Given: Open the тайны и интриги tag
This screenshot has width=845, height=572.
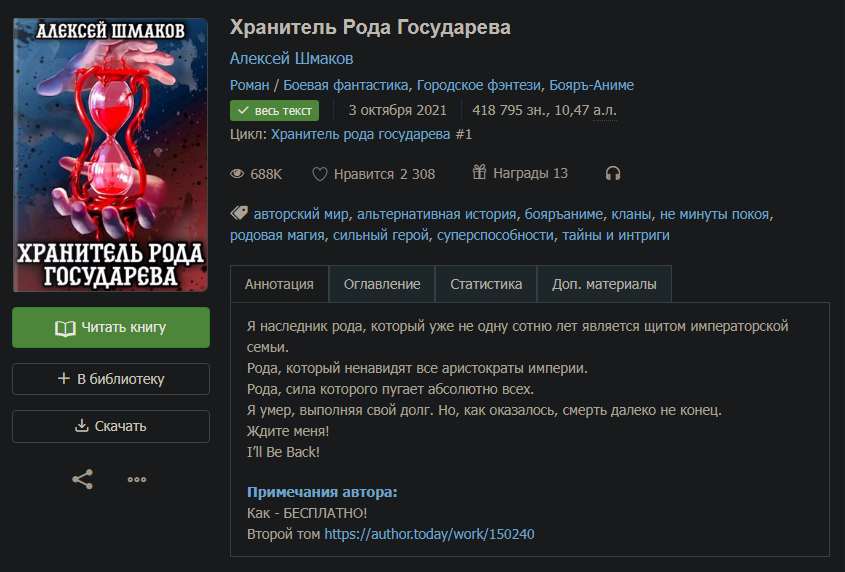Looking at the screenshot, I should click(x=616, y=236).
